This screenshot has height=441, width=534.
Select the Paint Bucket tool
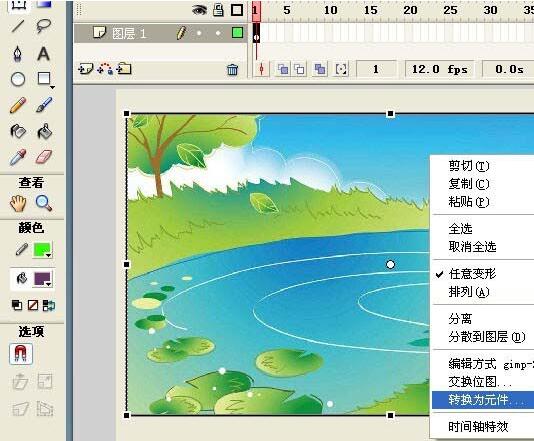(44, 131)
